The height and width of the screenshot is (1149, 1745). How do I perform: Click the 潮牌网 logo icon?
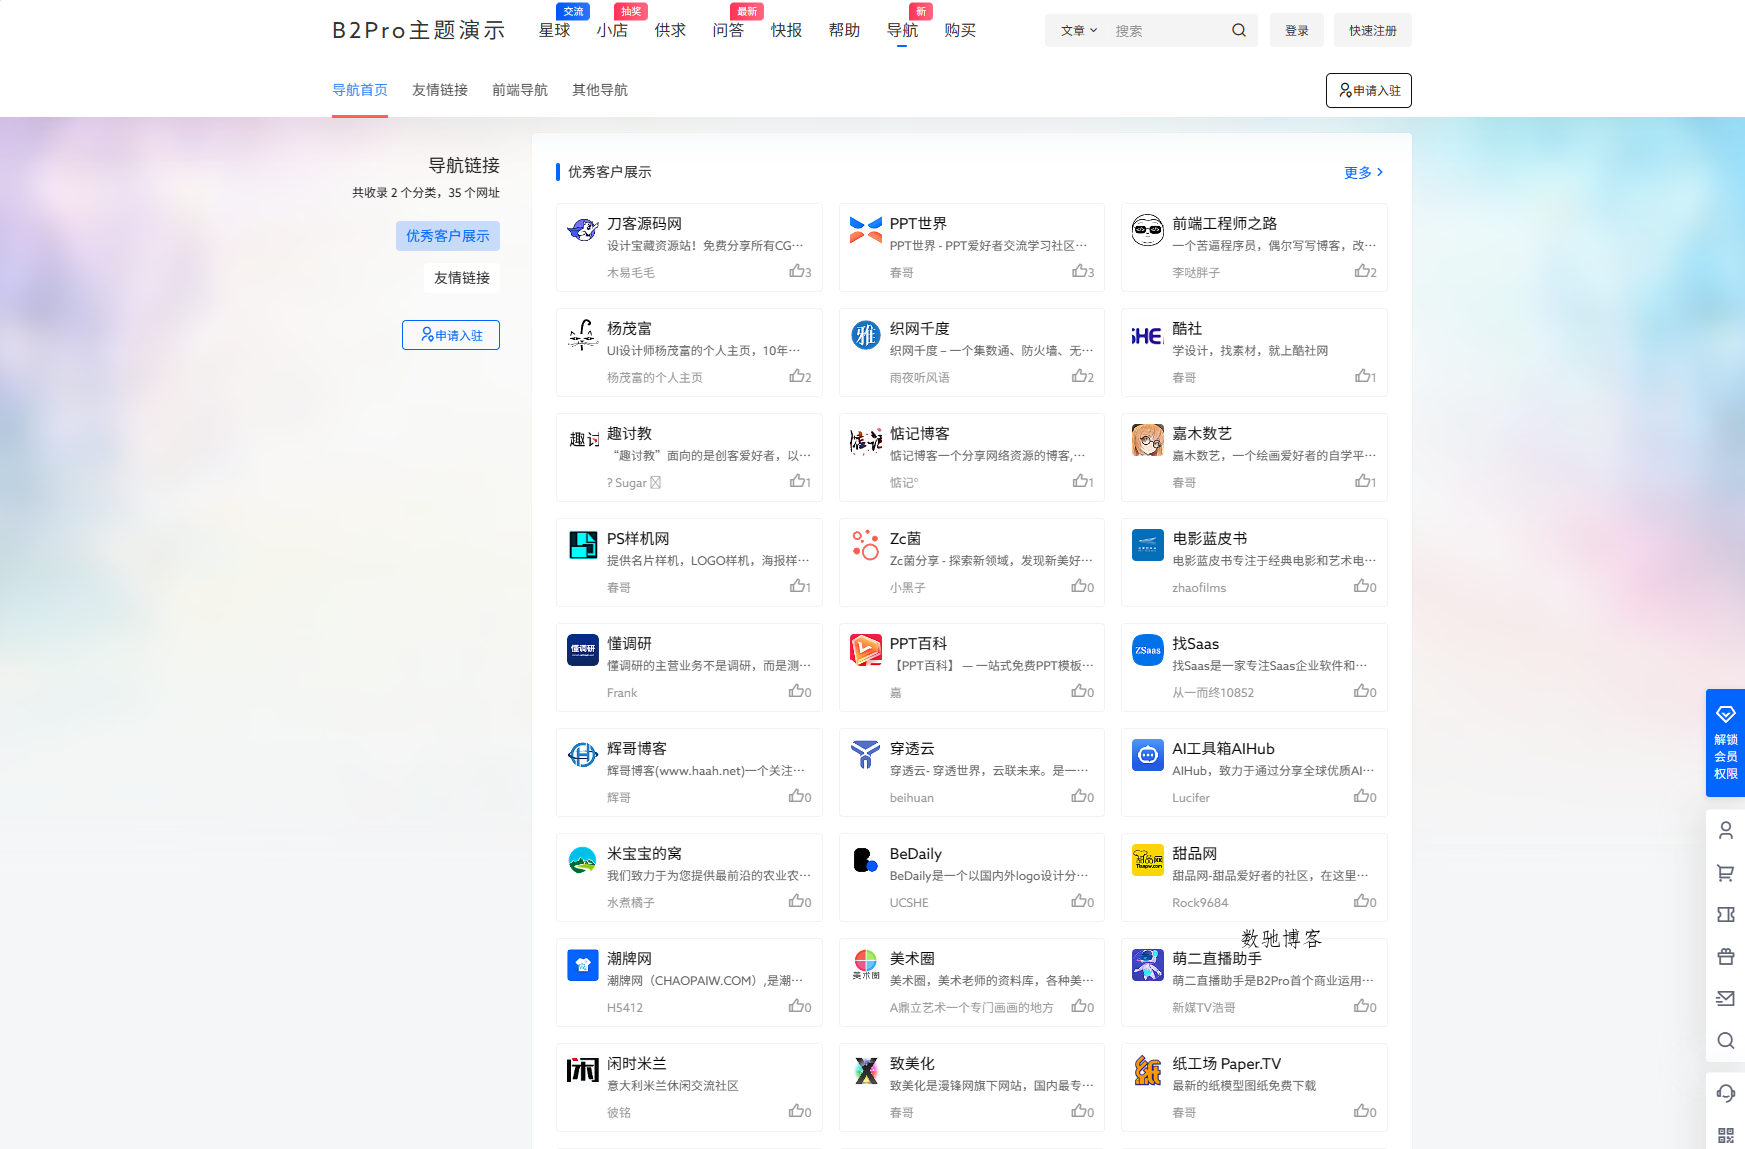click(583, 965)
